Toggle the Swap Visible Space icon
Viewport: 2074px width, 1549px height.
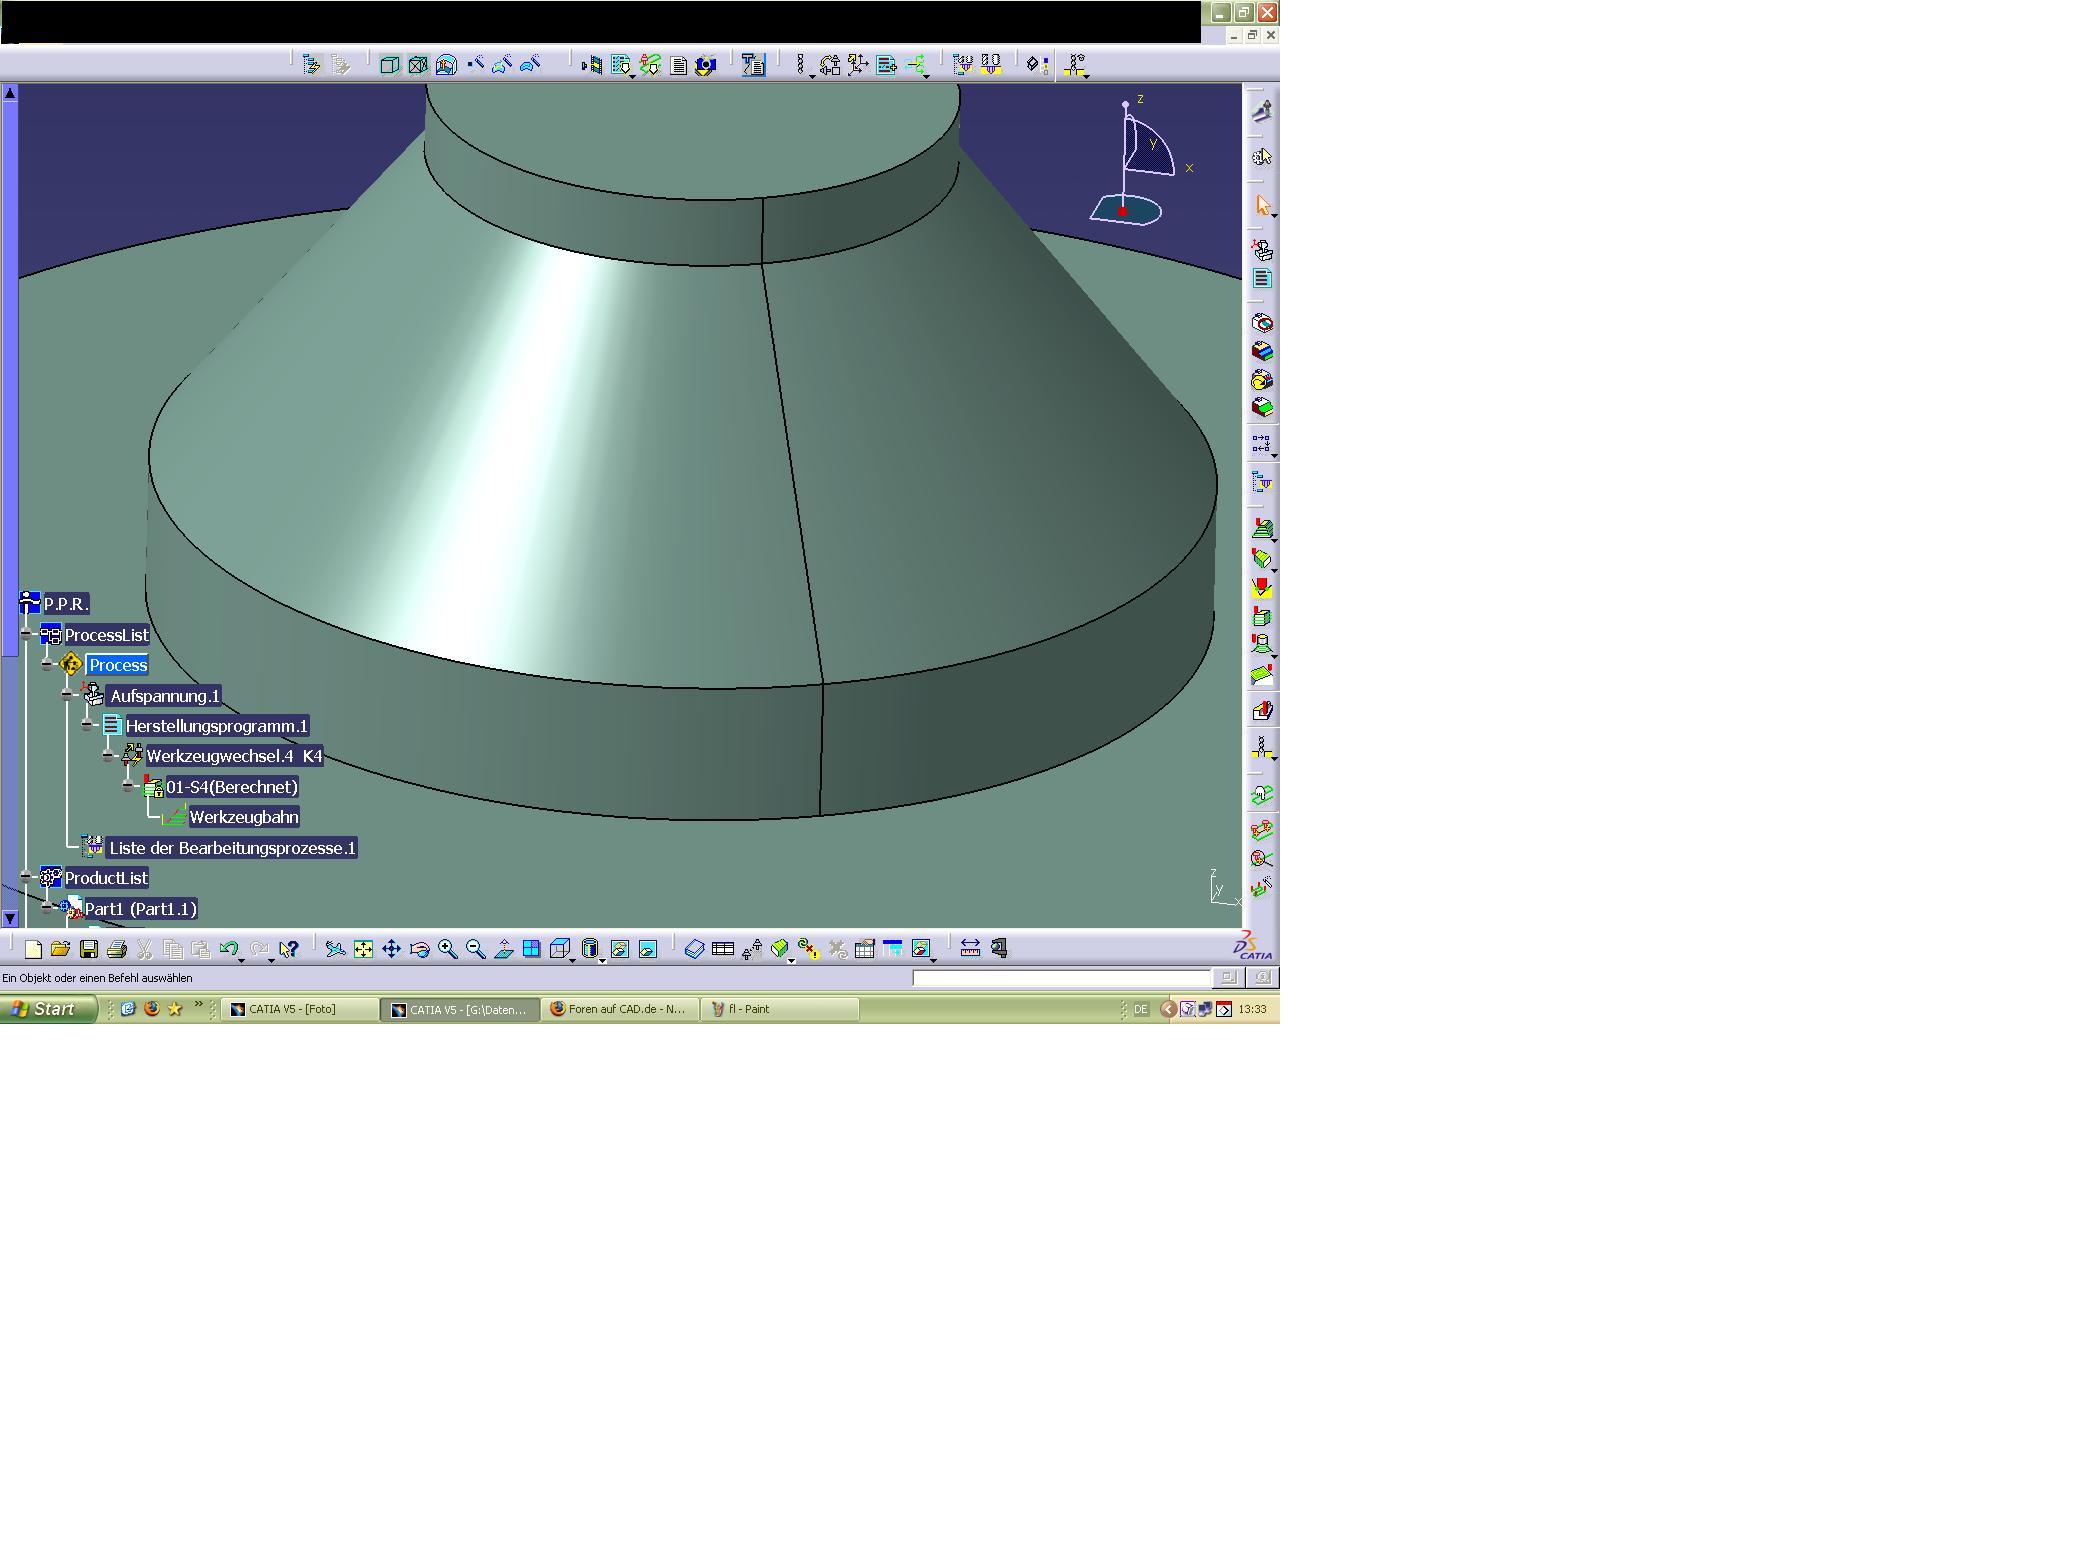pos(647,949)
